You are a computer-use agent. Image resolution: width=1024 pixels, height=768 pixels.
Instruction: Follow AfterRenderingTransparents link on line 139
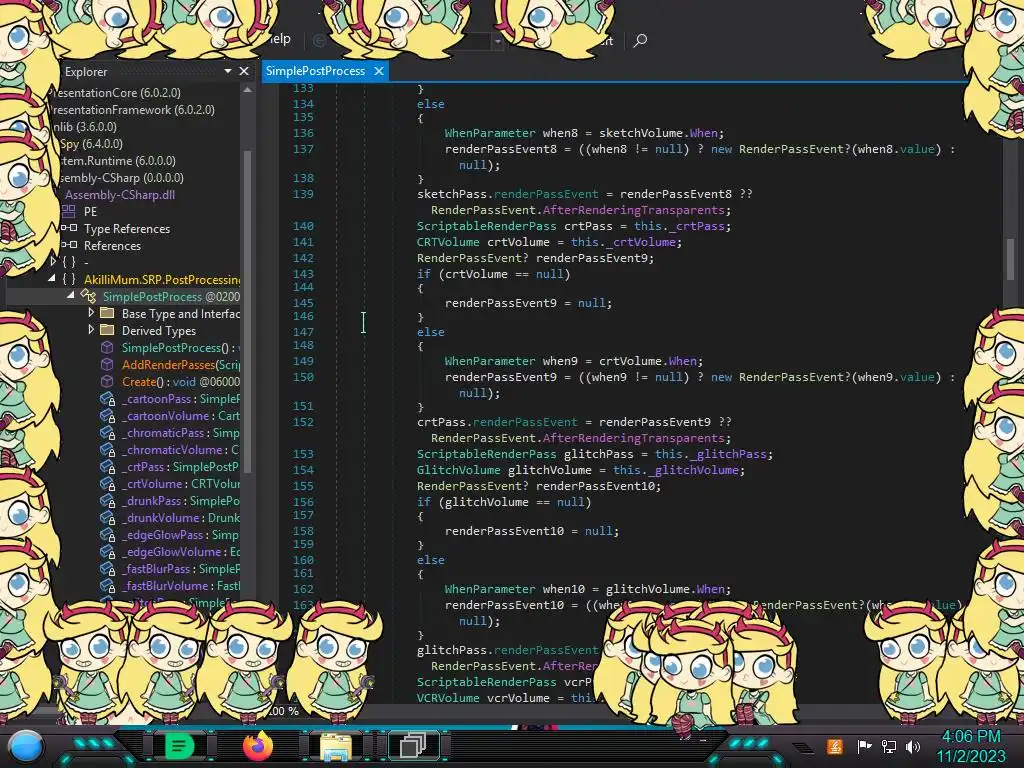coord(633,210)
